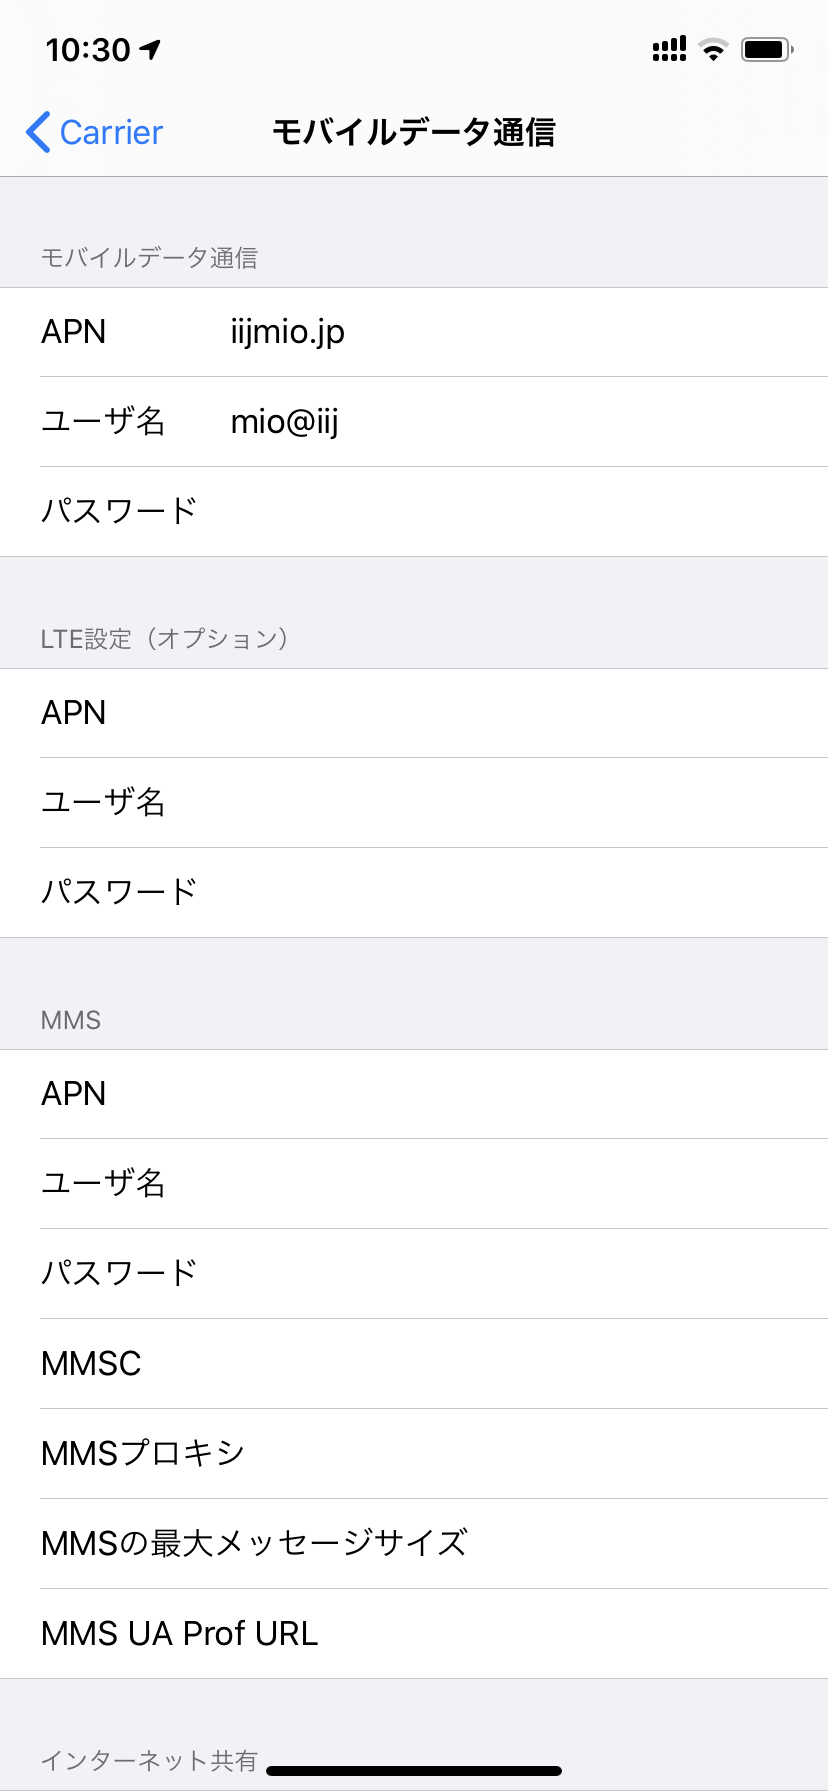Tap the APN field under MMS
This screenshot has height=1792, width=828.
coord(500,1094)
